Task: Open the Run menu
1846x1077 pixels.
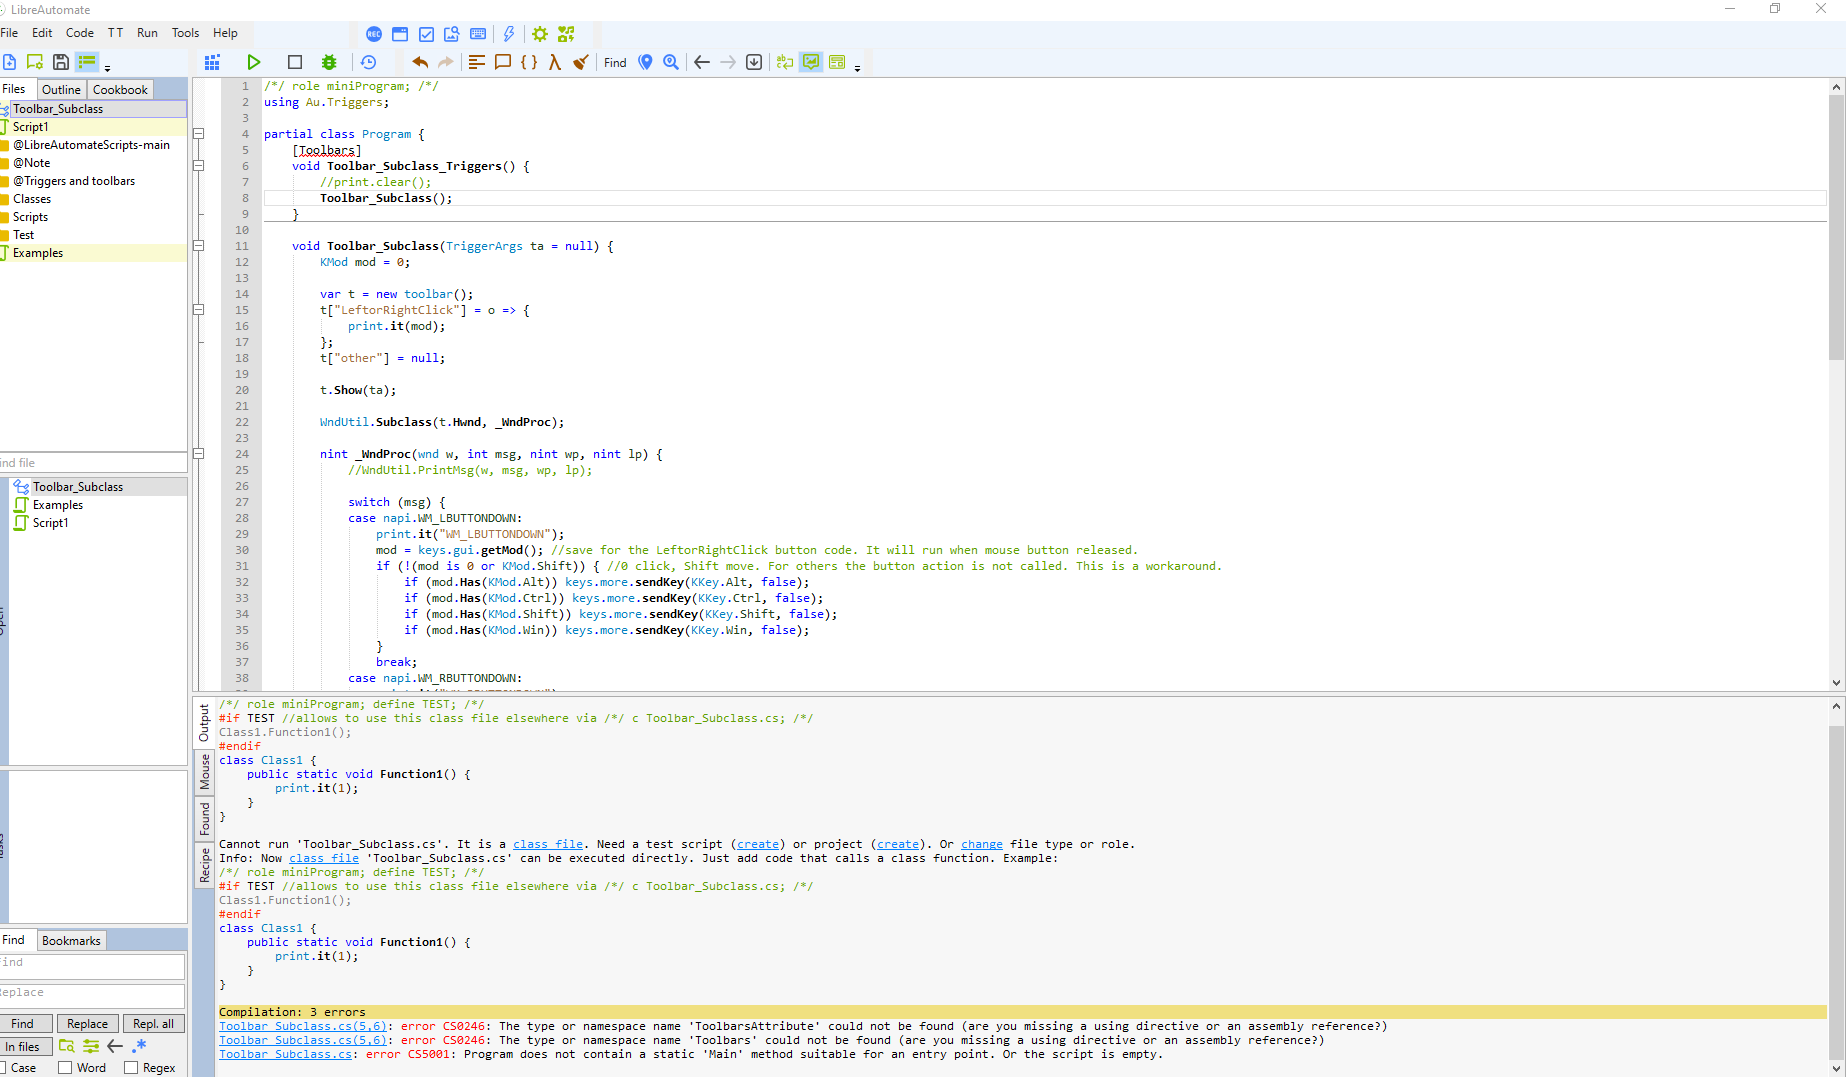Action: pos(147,33)
